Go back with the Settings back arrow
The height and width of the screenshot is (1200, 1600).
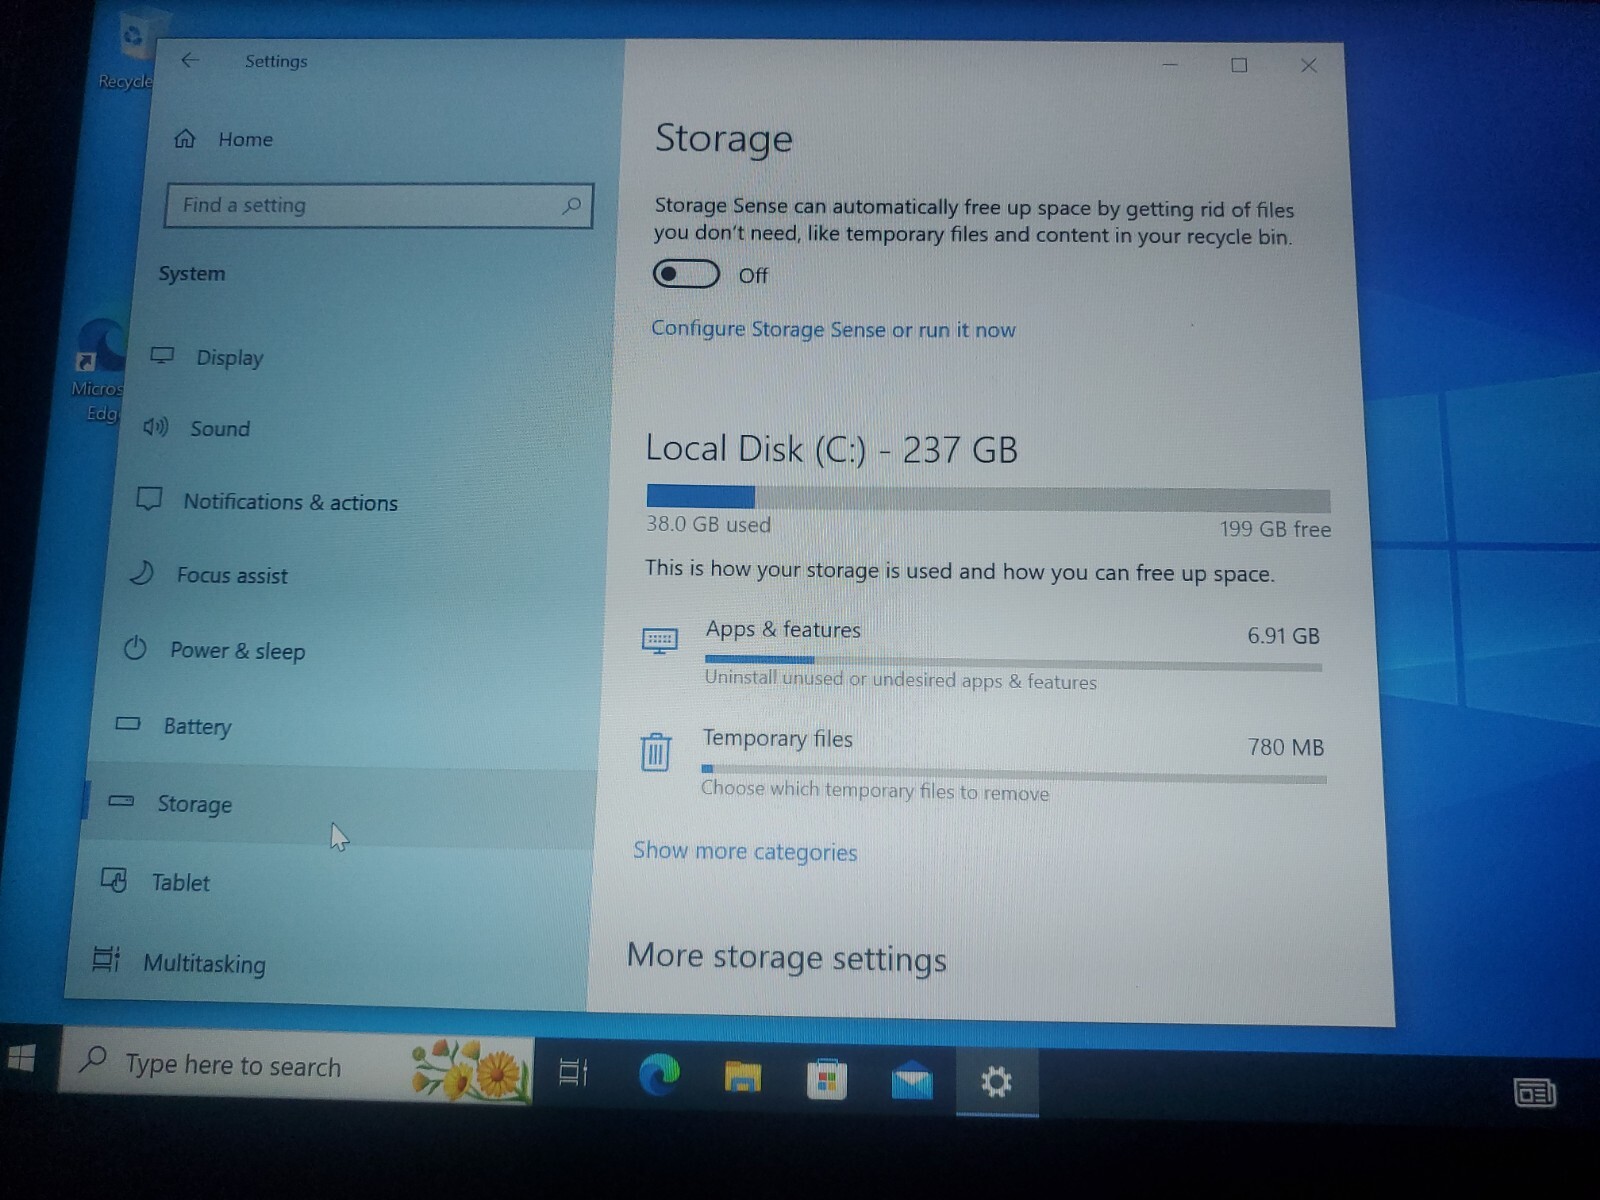(190, 60)
